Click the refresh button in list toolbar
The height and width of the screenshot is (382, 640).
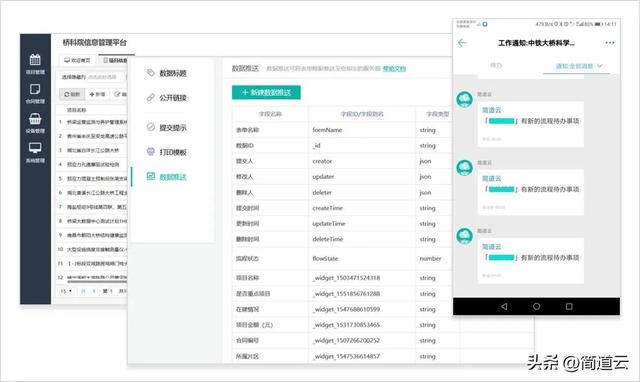pos(72,94)
